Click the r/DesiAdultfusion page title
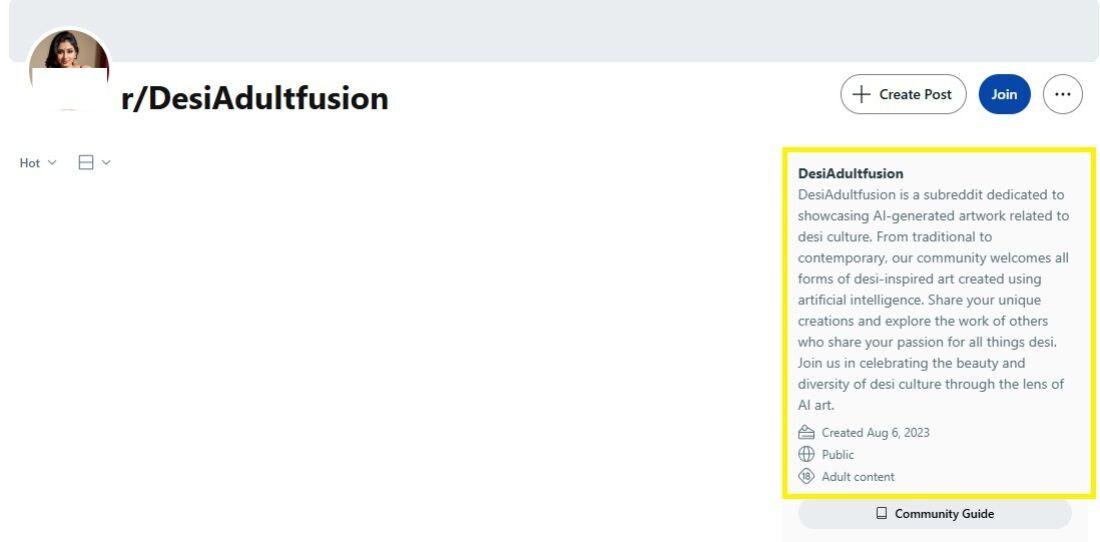Screen dimensions: 1100x542 click(254, 98)
